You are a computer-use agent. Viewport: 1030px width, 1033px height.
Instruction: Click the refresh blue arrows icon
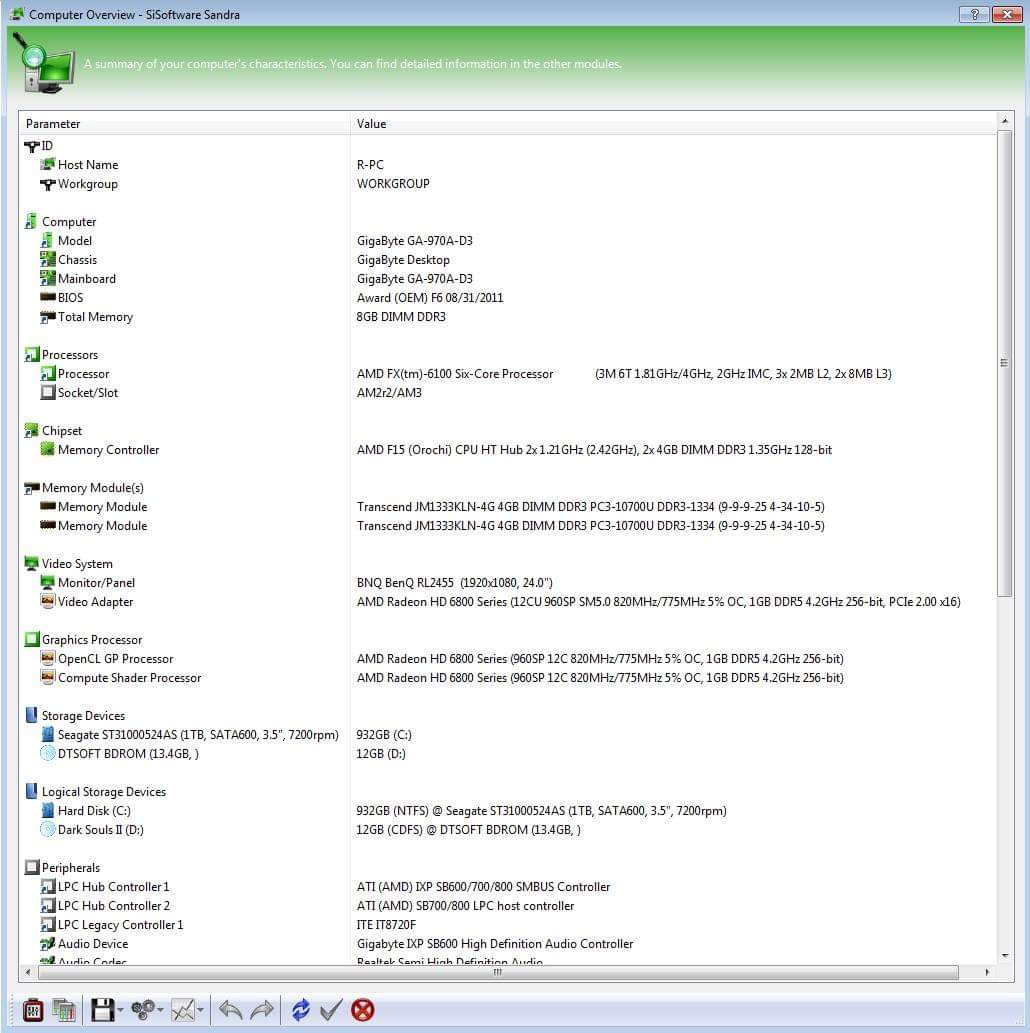coord(300,1010)
